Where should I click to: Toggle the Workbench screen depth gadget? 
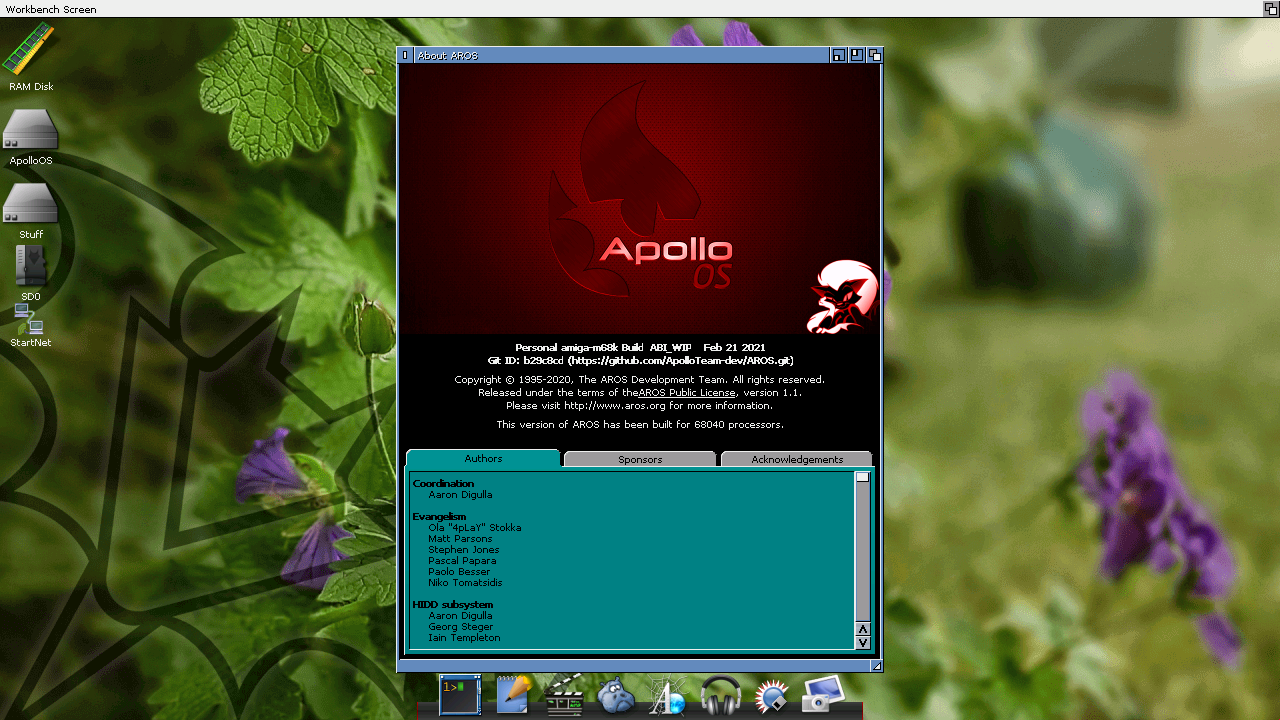1271,9
